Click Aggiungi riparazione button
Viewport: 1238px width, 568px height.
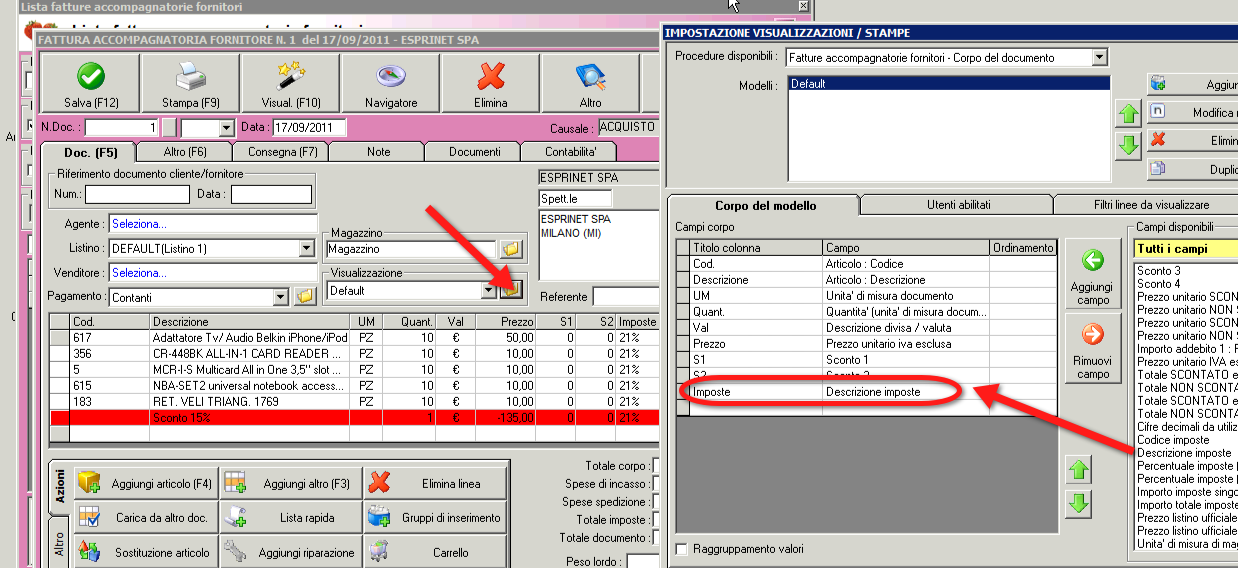(291, 552)
